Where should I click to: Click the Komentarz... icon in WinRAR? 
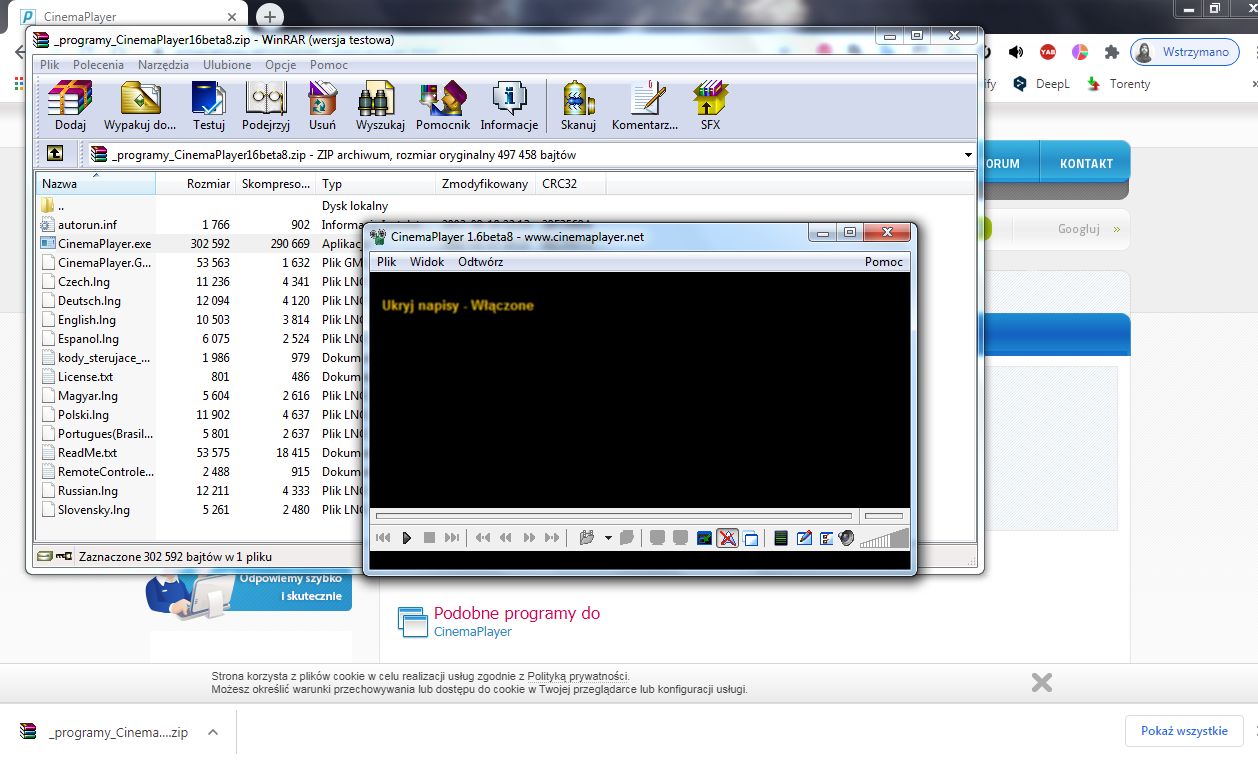click(645, 106)
